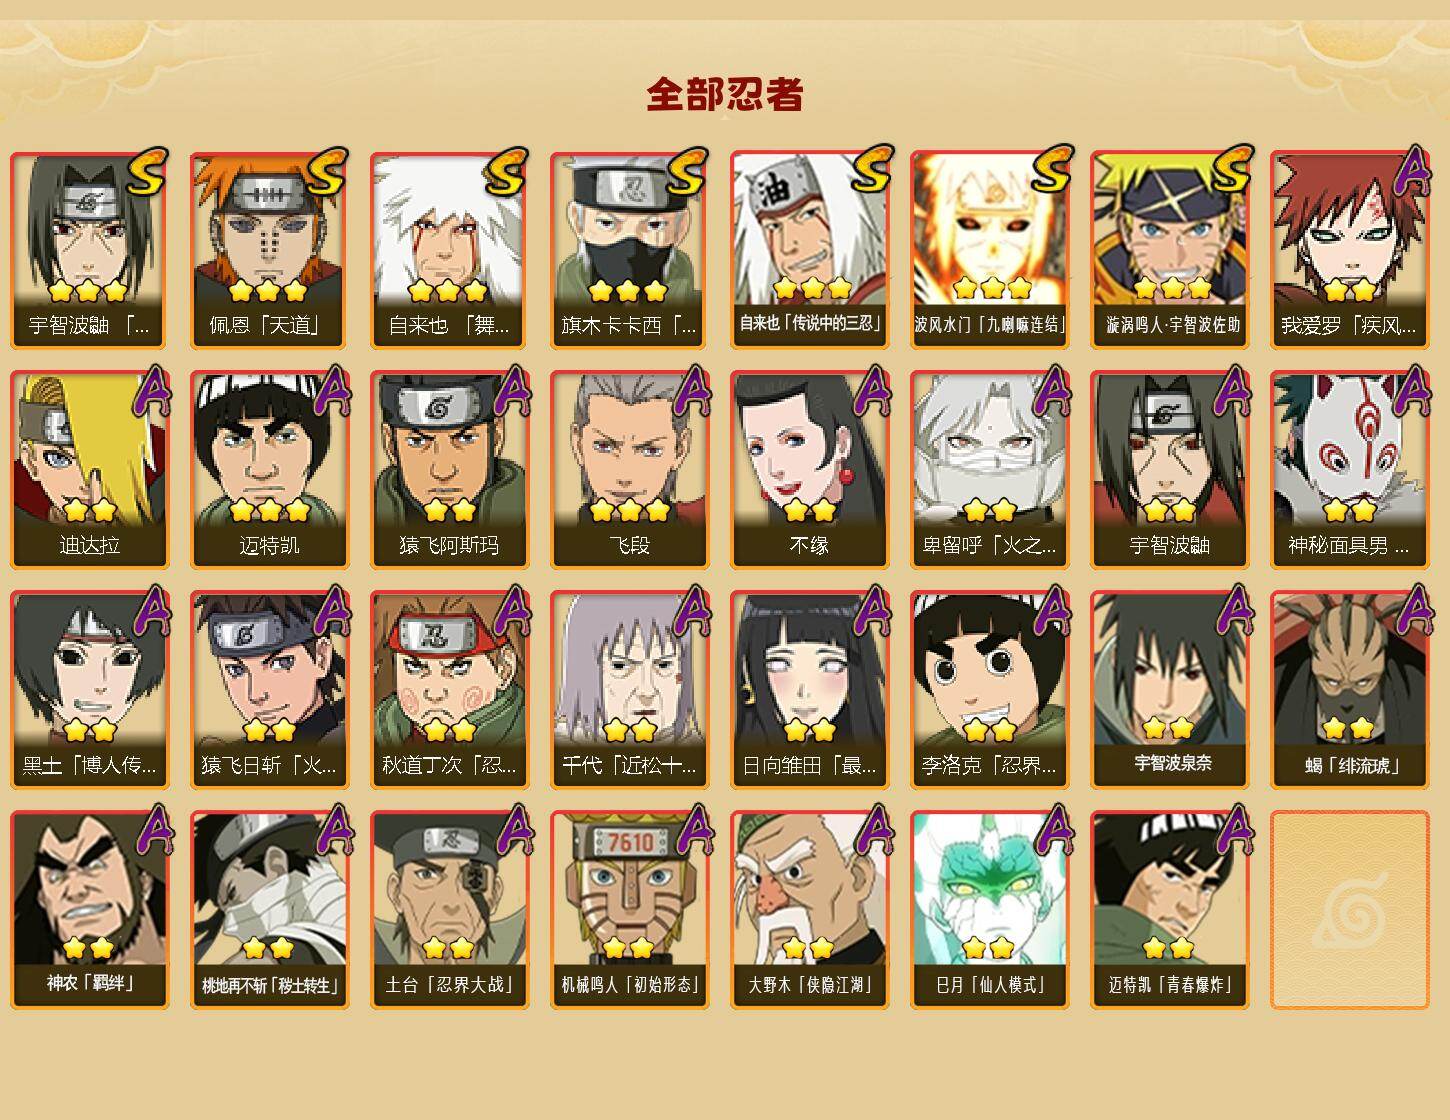The height and width of the screenshot is (1120, 1450).
Task: Open the 神农「羁绊」 ninja card
Action: coord(89,910)
